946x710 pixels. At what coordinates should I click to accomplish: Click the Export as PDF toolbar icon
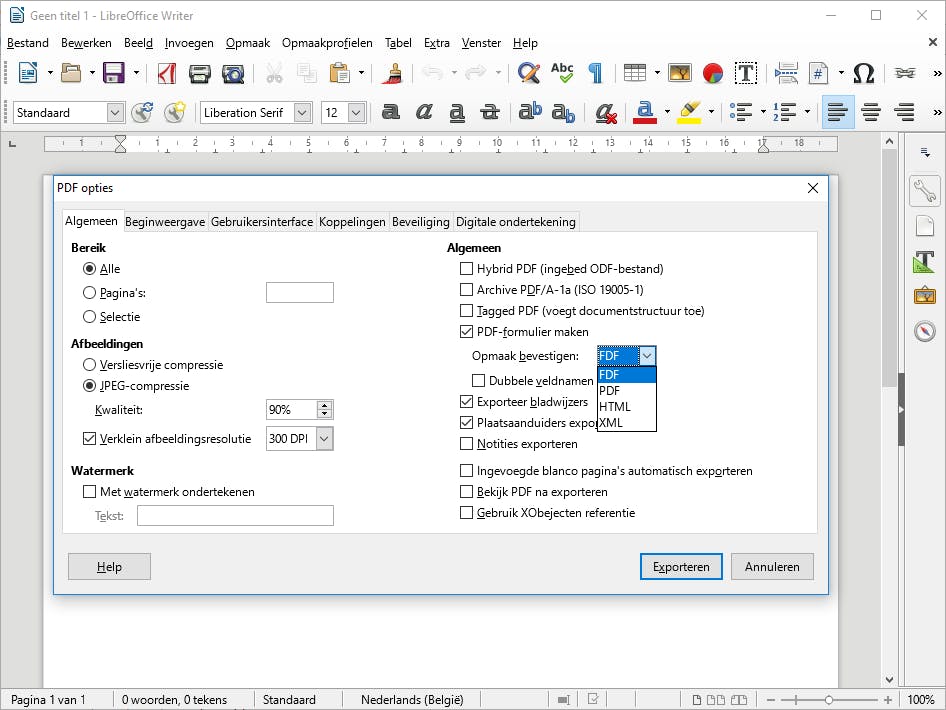pyautogui.click(x=167, y=73)
